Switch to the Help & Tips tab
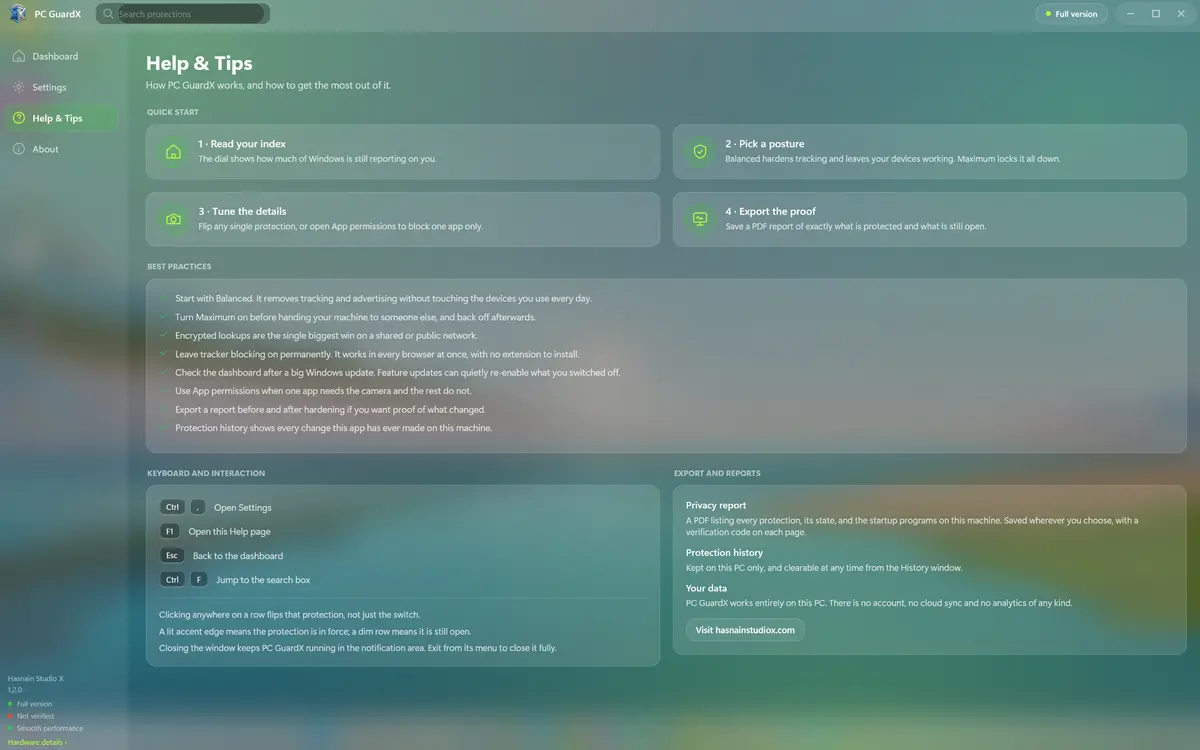This screenshot has width=1200, height=750. [61, 118]
